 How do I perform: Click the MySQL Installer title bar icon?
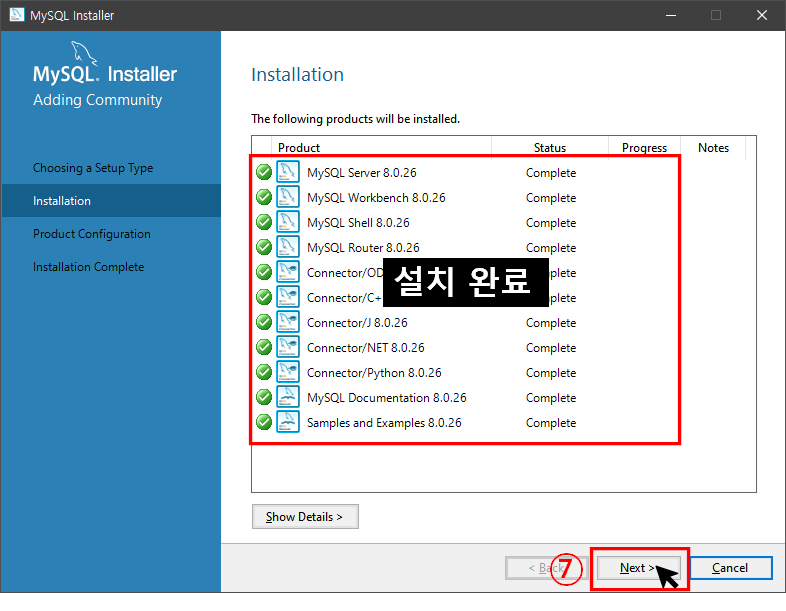pos(17,15)
